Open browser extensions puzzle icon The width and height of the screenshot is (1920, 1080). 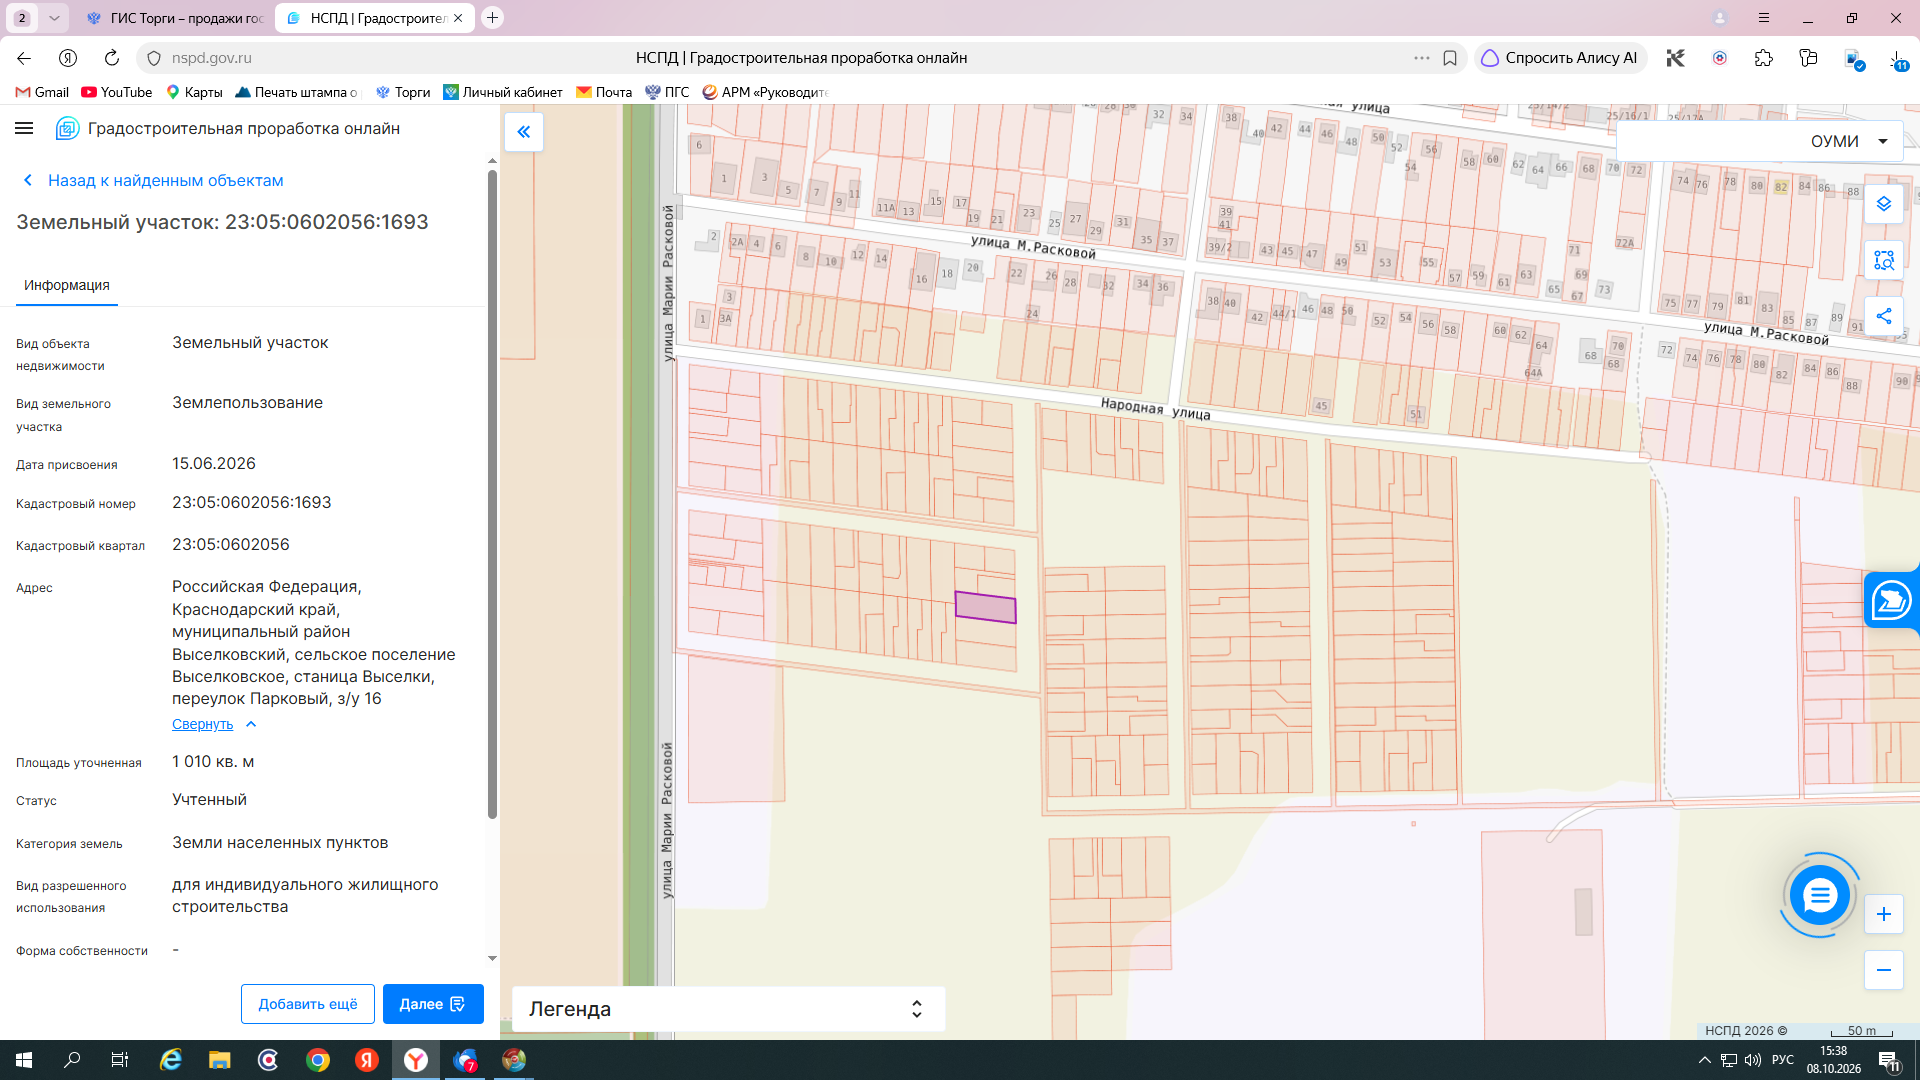[x=1764, y=58]
